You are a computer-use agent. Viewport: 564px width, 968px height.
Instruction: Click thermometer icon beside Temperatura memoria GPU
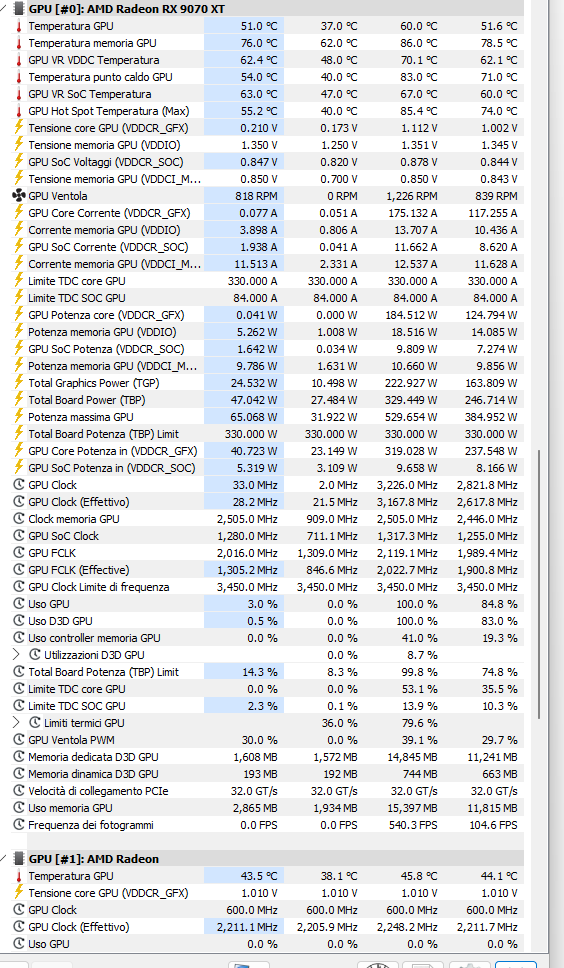click(19, 43)
